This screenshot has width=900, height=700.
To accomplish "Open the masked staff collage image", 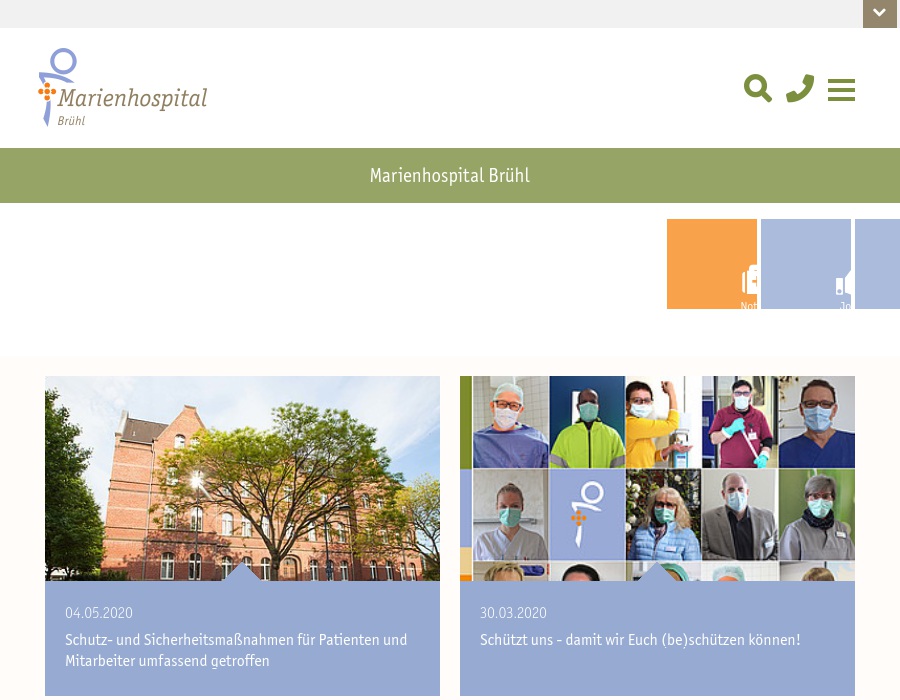I will coord(657,478).
